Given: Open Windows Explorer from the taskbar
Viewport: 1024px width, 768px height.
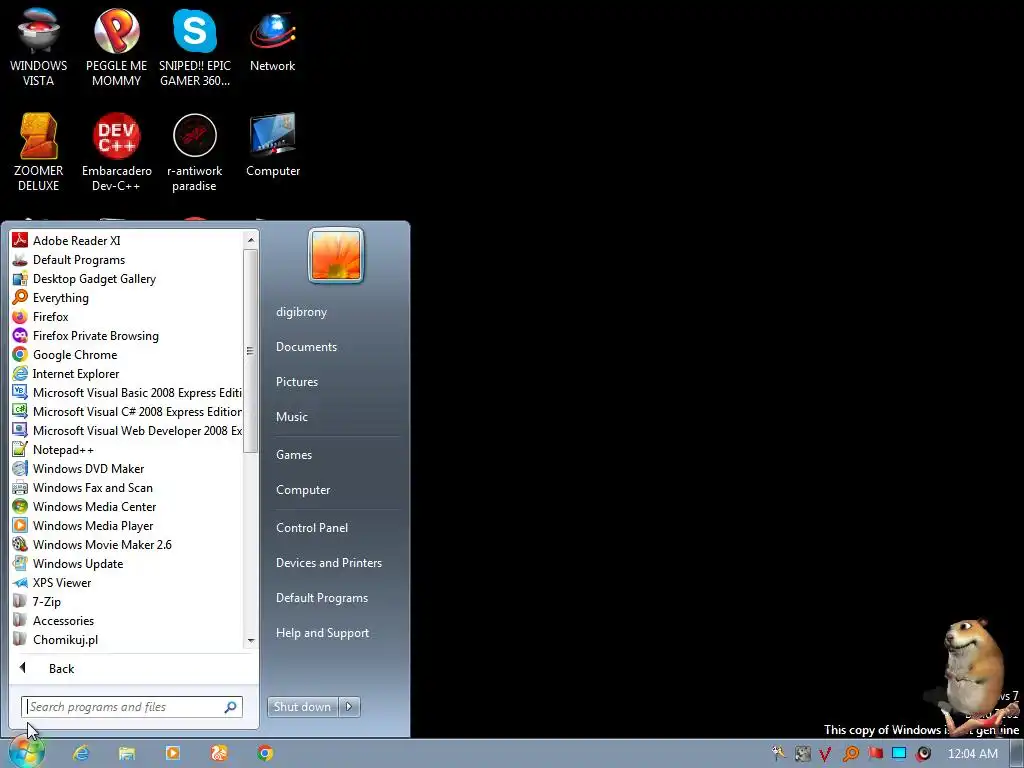Looking at the screenshot, I should pyautogui.click(x=127, y=753).
